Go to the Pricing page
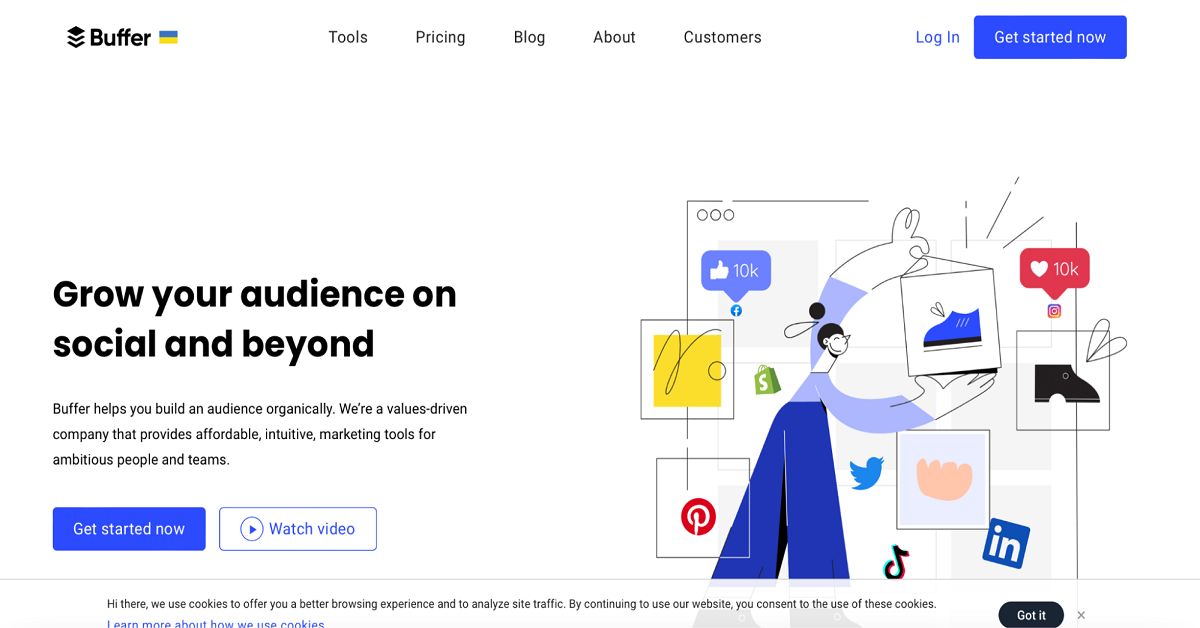The width and height of the screenshot is (1200, 628). pos(440,37)
